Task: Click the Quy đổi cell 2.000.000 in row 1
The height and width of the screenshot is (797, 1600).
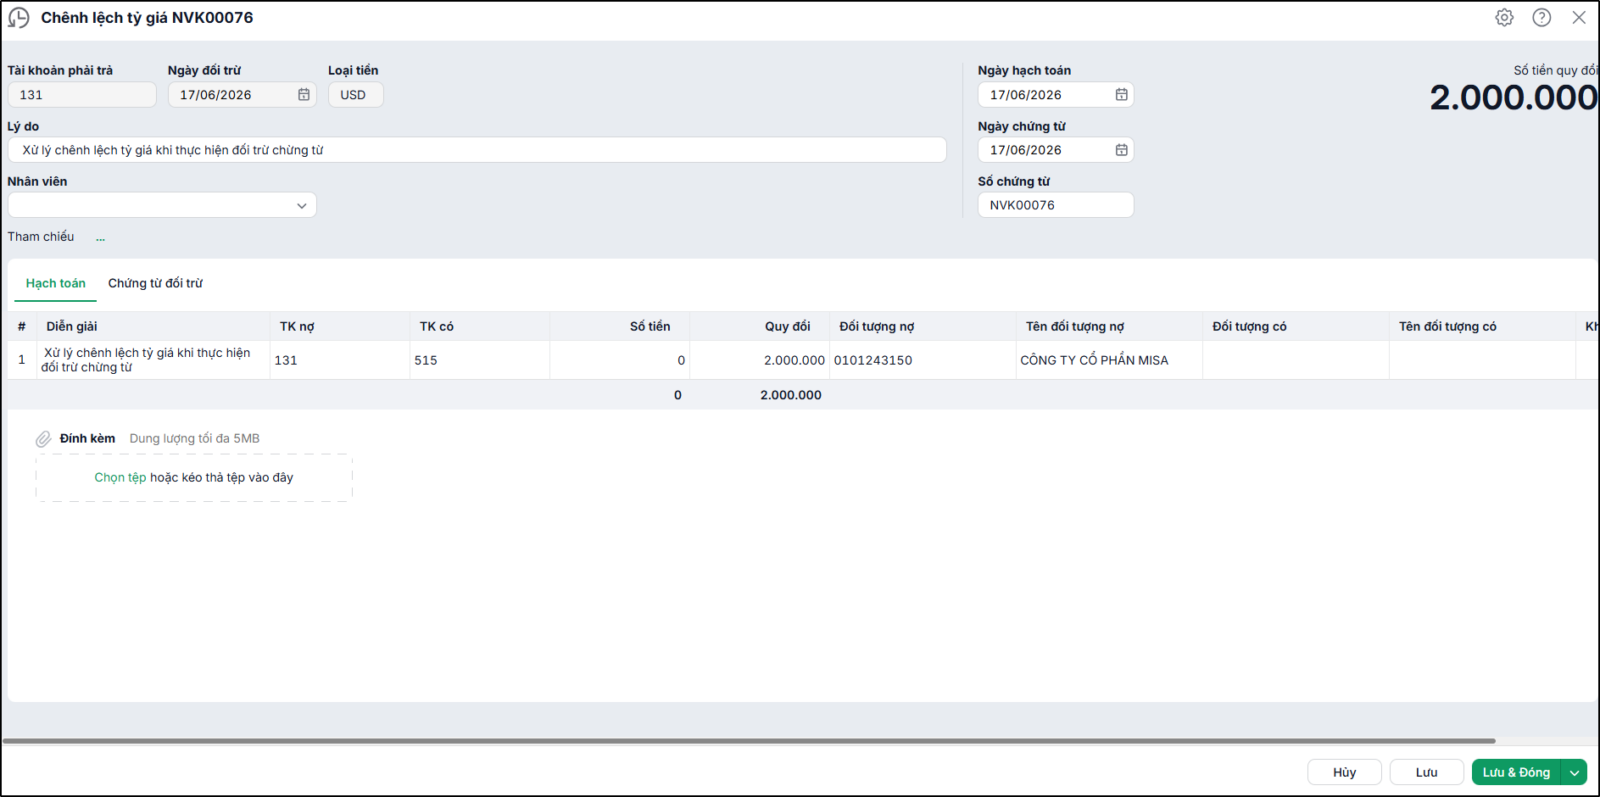Action: pyautogui.click(x=760, y=360)
